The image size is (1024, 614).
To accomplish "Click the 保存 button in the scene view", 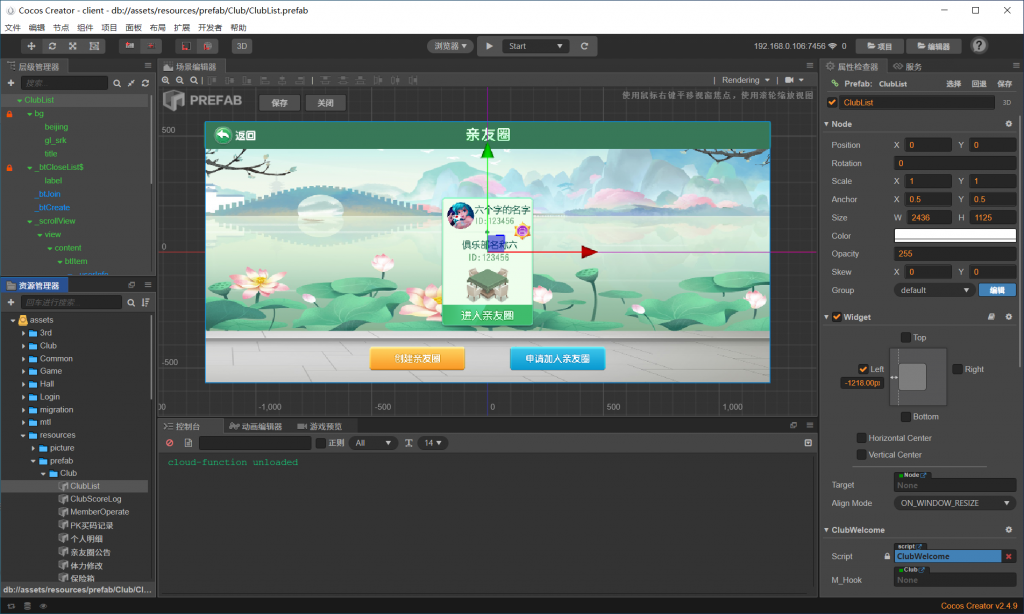I will [x=279, y=103].
